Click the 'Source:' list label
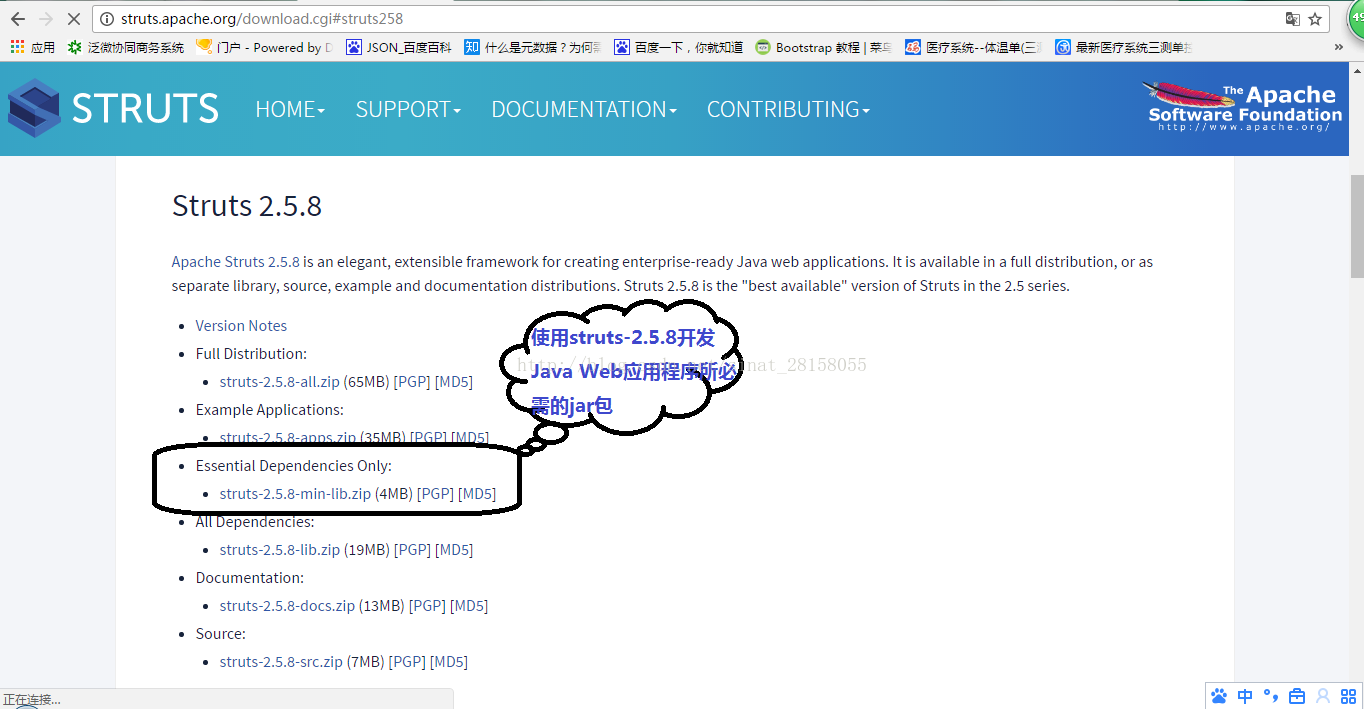This screenshot has height=709, width=1364. tap(221, 634)
